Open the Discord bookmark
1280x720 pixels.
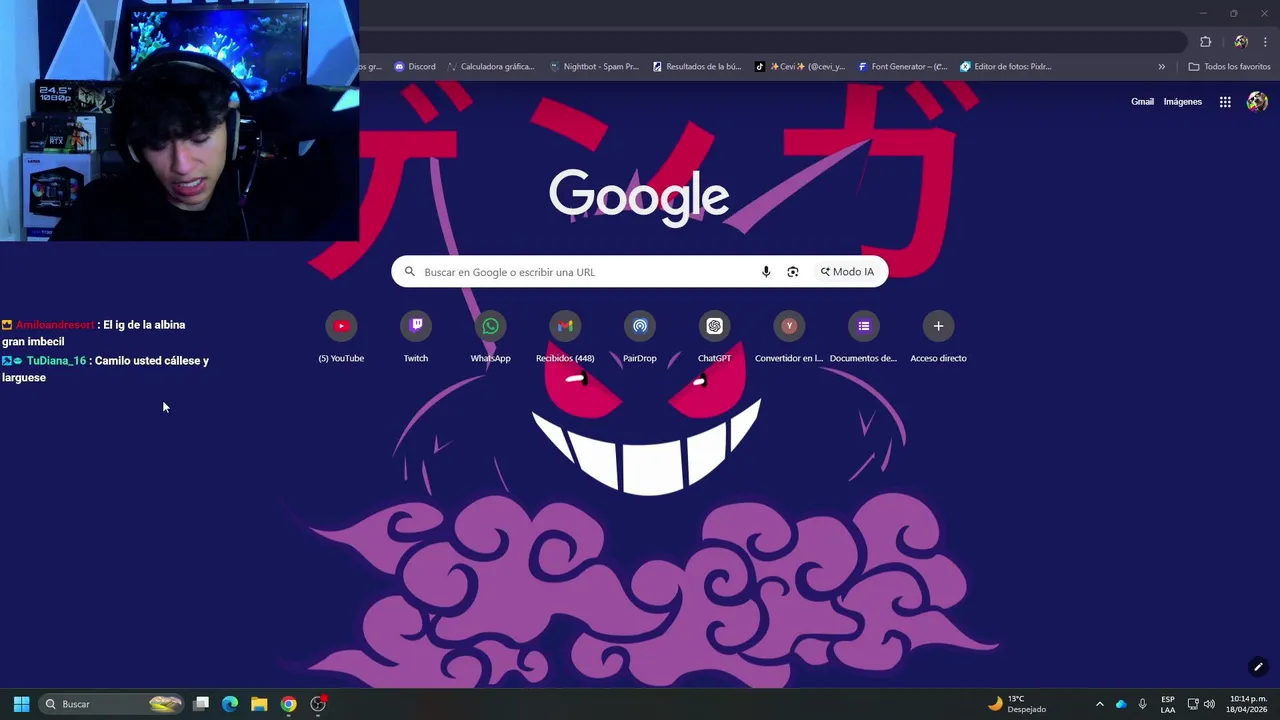[x=415, y=67]
